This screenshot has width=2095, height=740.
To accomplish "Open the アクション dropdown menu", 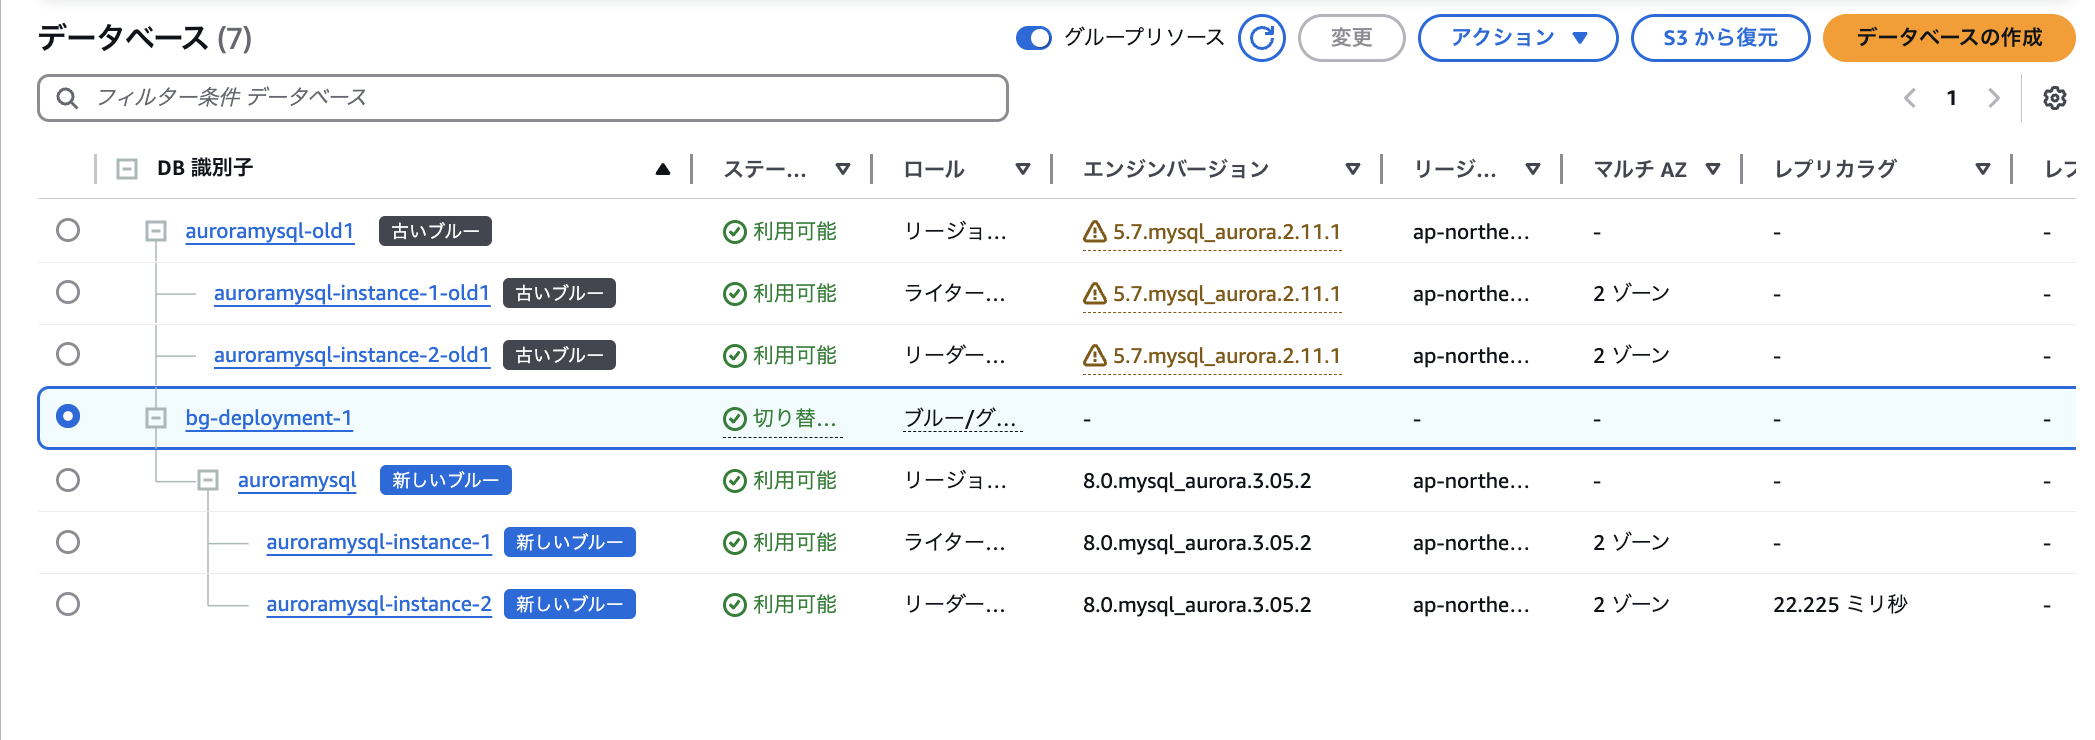I will (x=1517, y=38).
